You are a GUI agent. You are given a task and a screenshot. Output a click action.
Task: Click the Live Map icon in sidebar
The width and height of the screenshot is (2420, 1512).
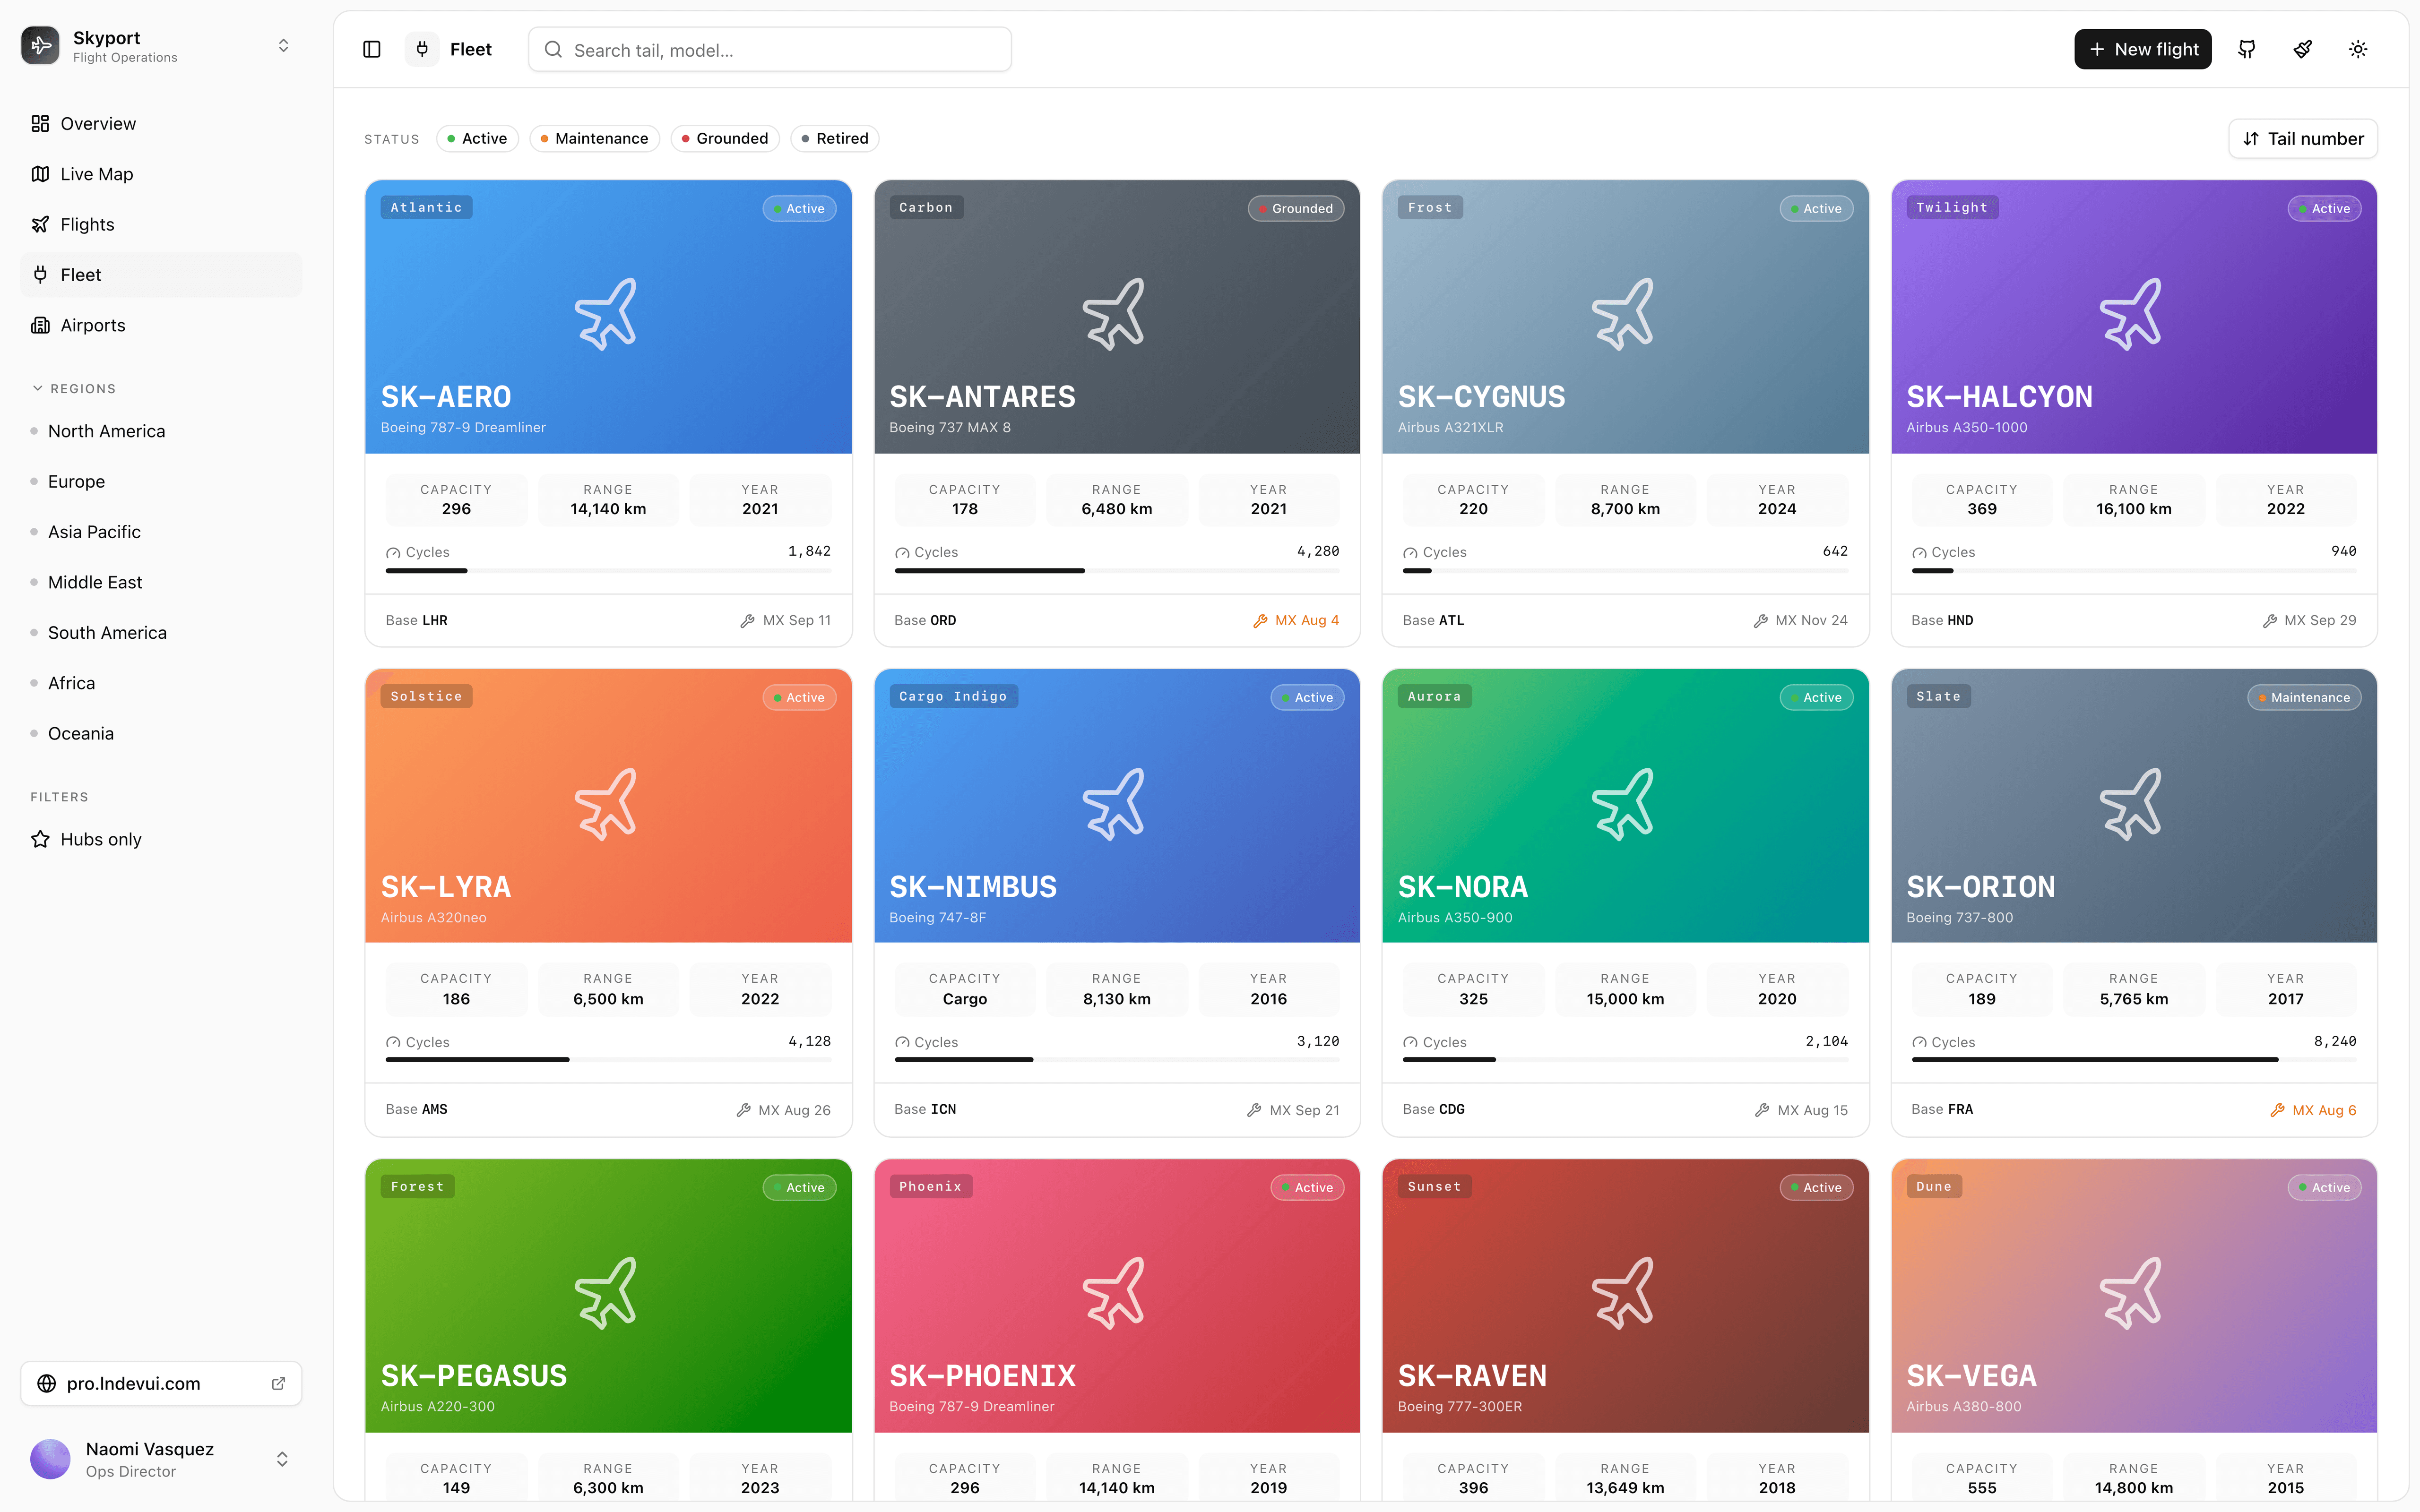[x=40, y=174]
